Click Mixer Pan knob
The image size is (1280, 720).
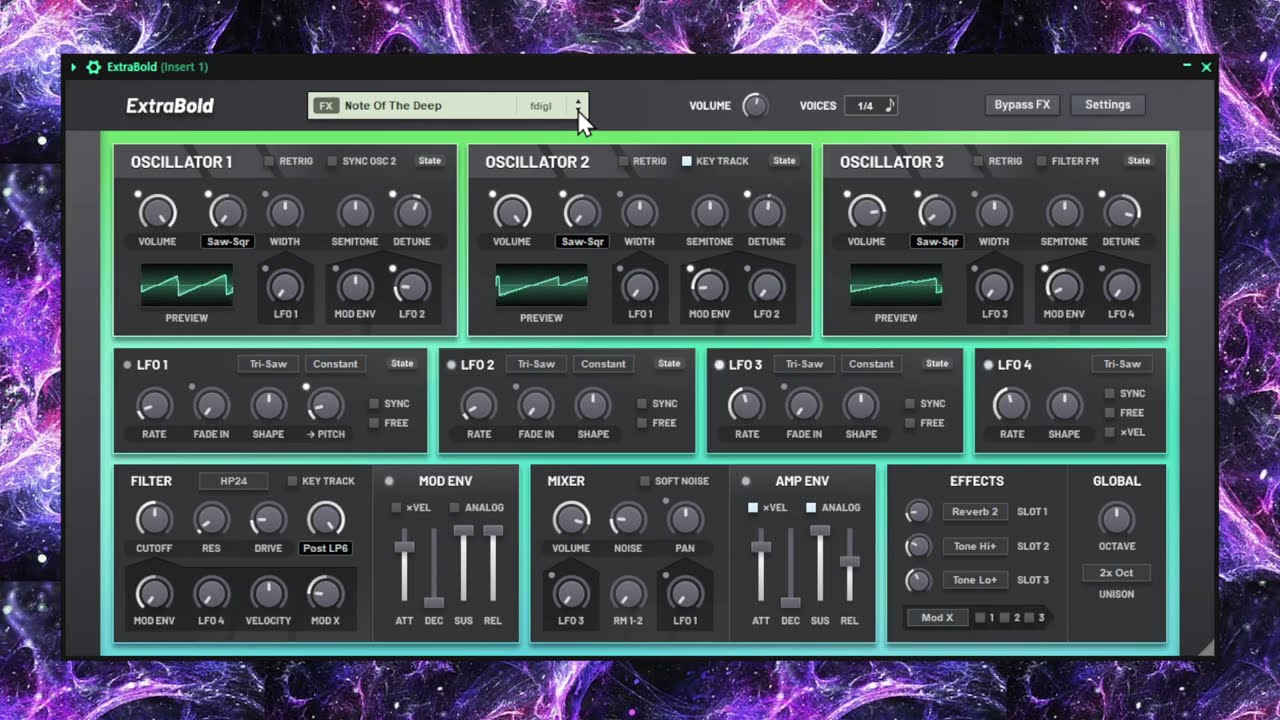coord(684,519)
